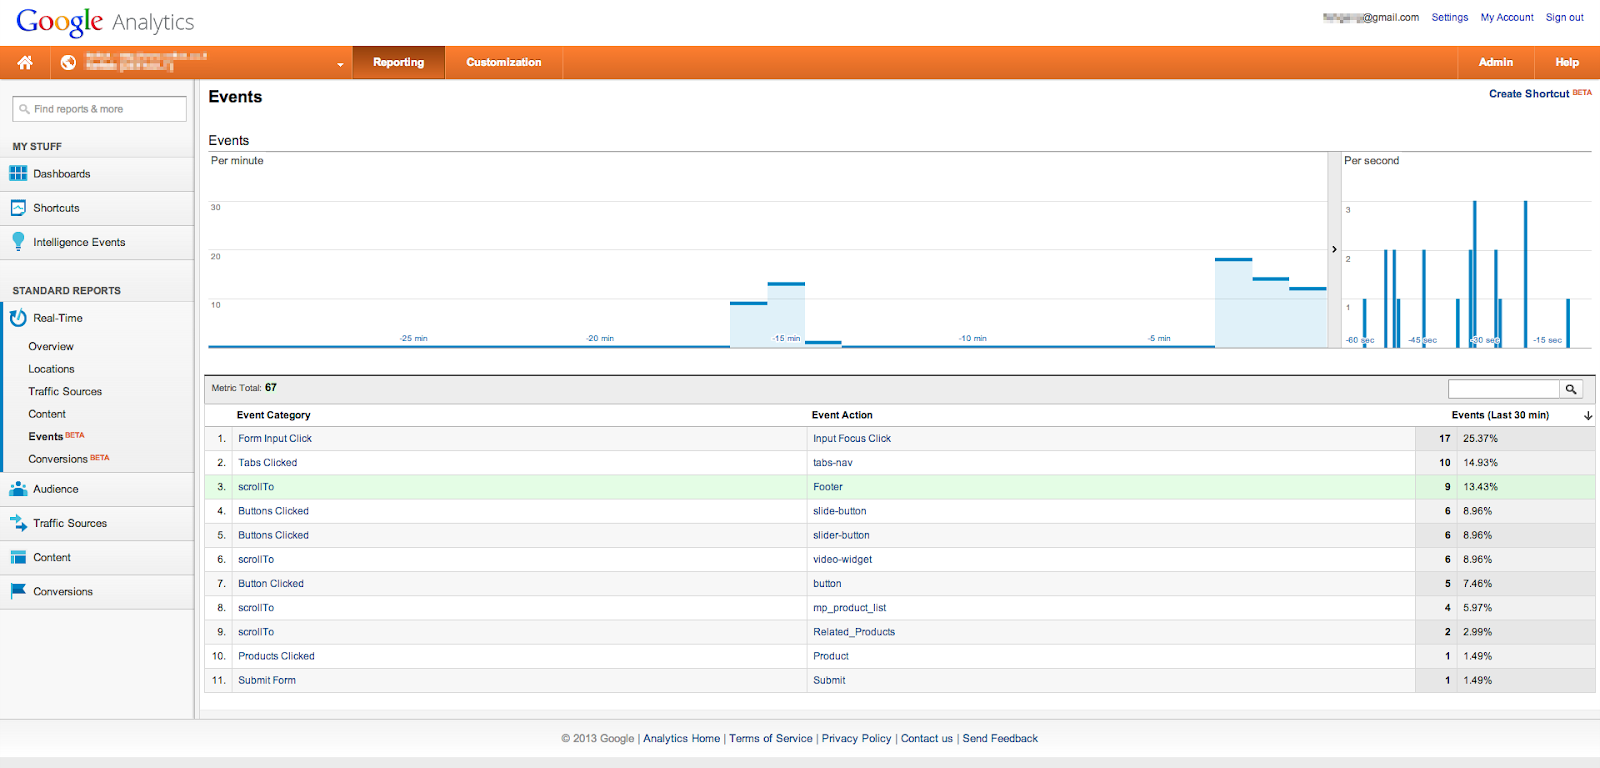Click the Real-Time clock icon
1600x768 pixels.
[x=18, y=318]
